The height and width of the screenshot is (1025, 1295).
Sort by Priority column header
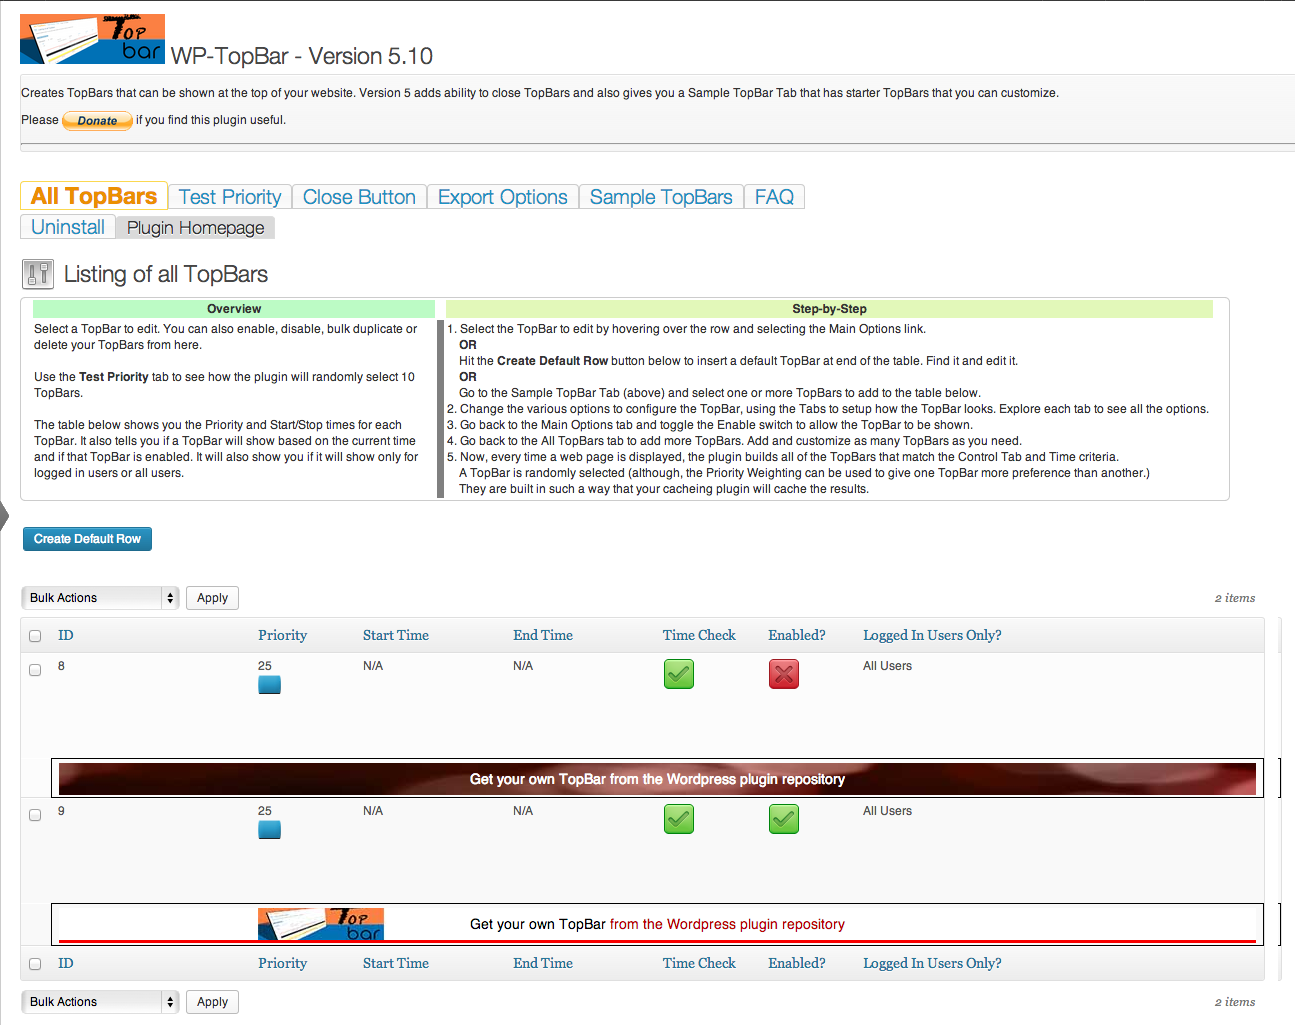point(282,635)
